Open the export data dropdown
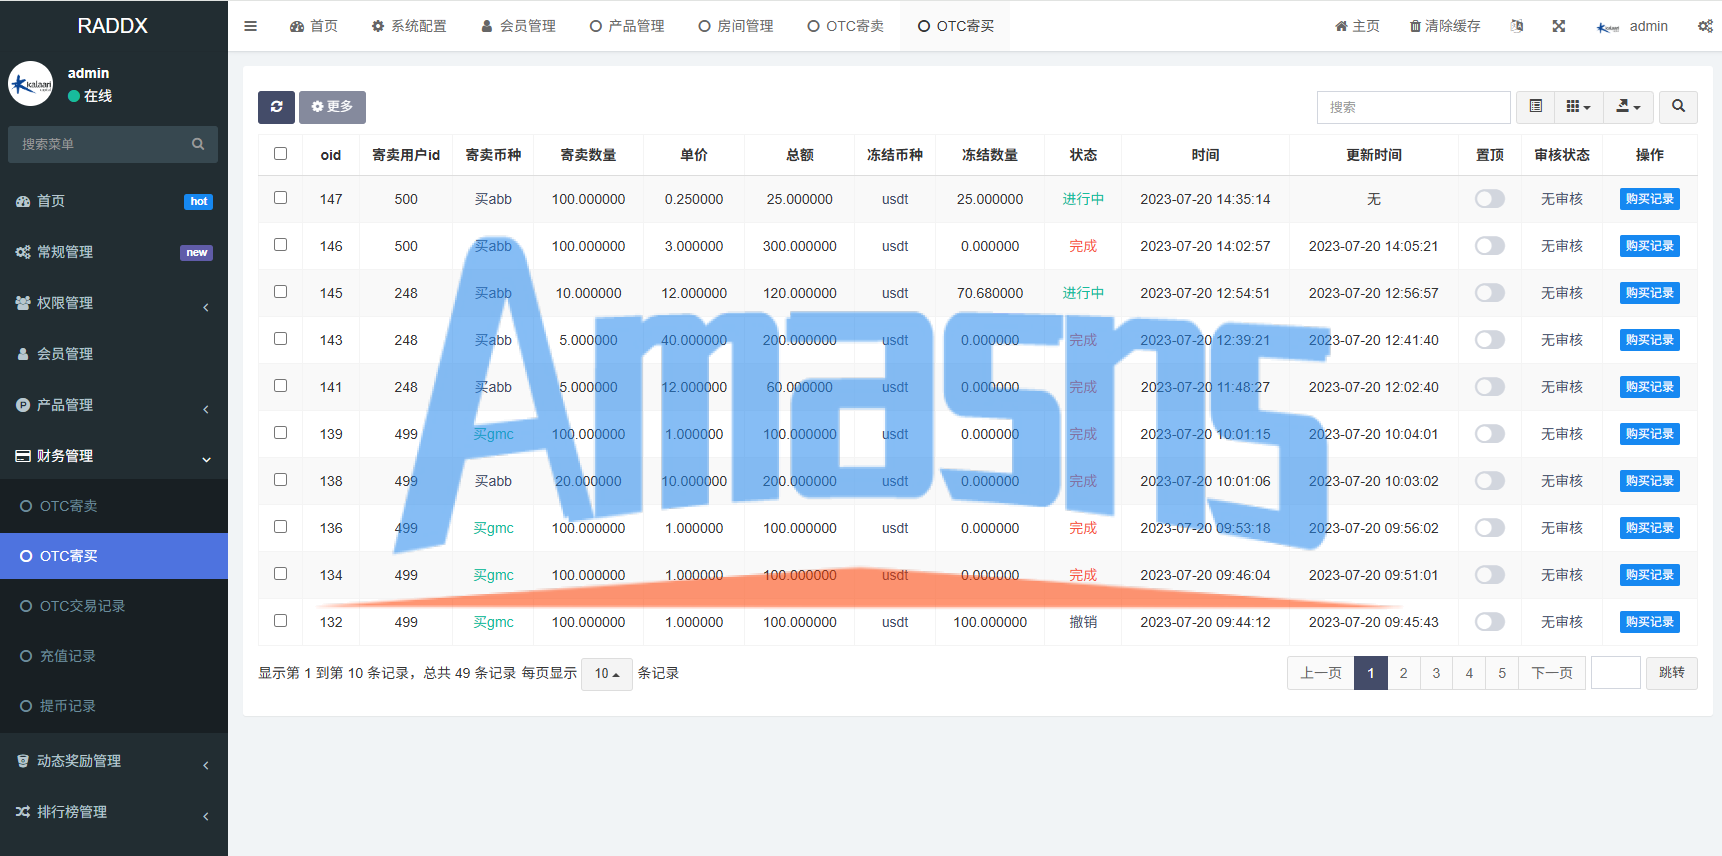The width and height of the screenshot is (1722, 856). coord(1628,107)
